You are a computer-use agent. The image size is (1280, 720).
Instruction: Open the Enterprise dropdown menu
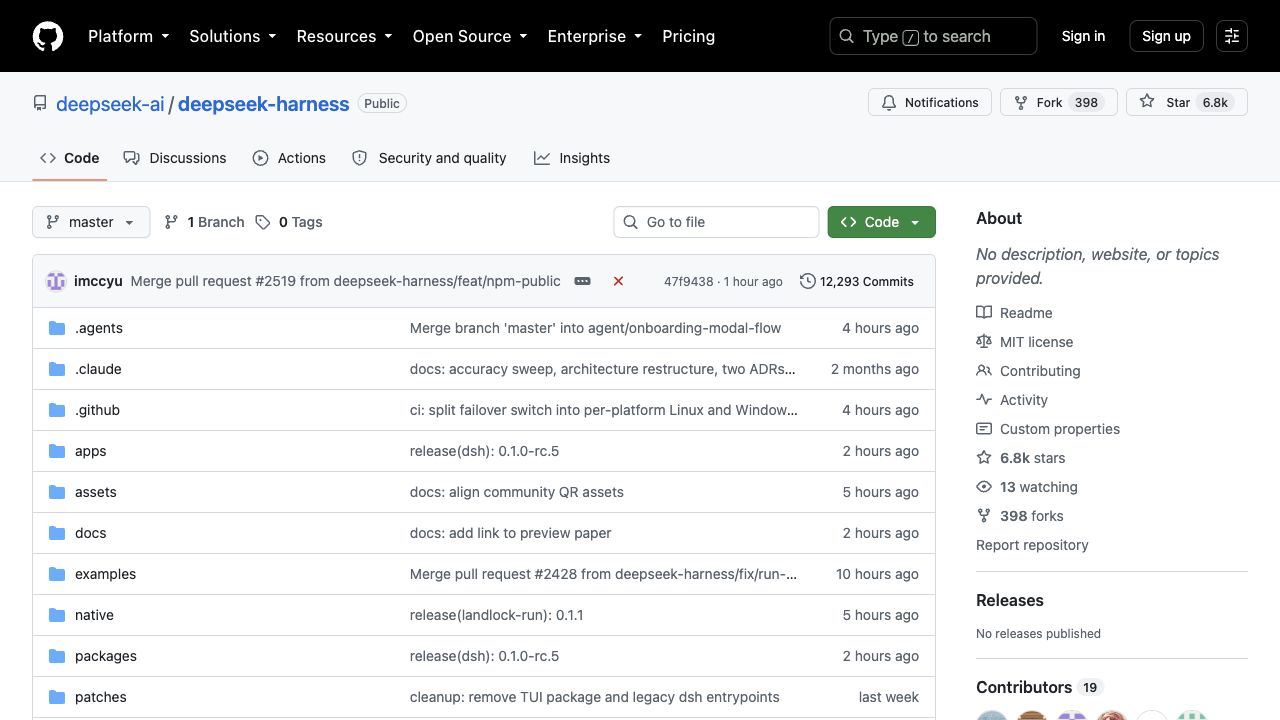[x=594, y=36]
